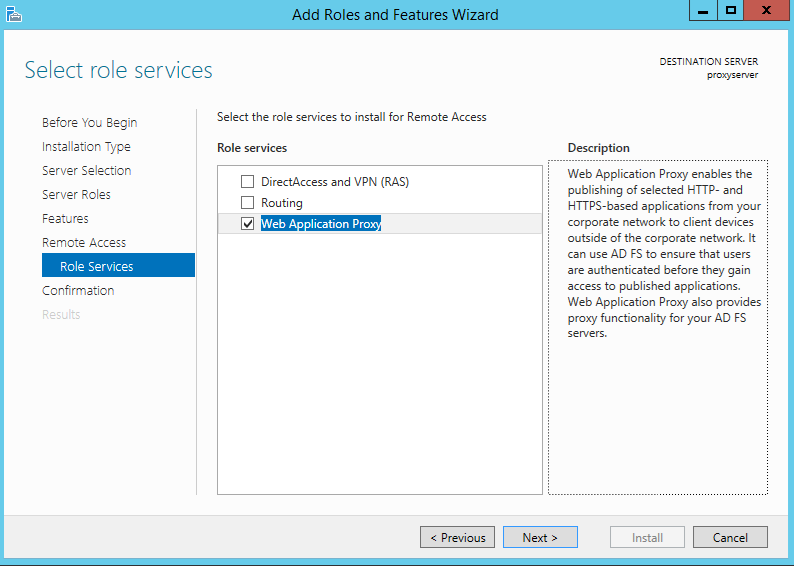
Task: Navigate to the Server Roles step
Action: click(x=76, y=194)
